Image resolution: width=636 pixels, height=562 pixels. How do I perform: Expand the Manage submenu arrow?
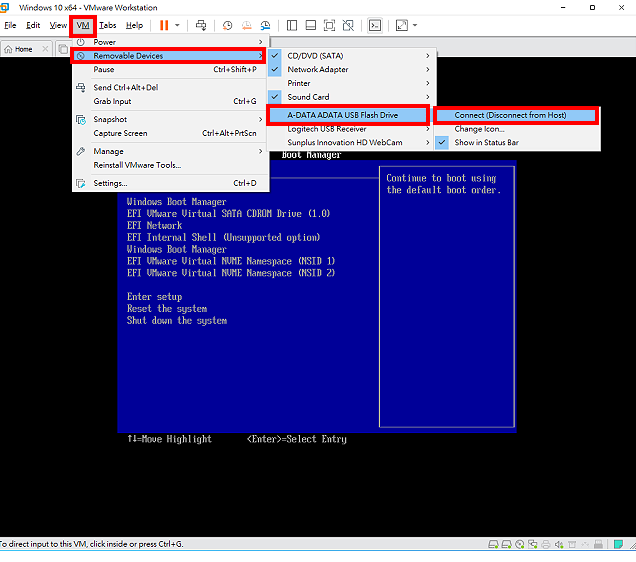[x=260, y=151]
